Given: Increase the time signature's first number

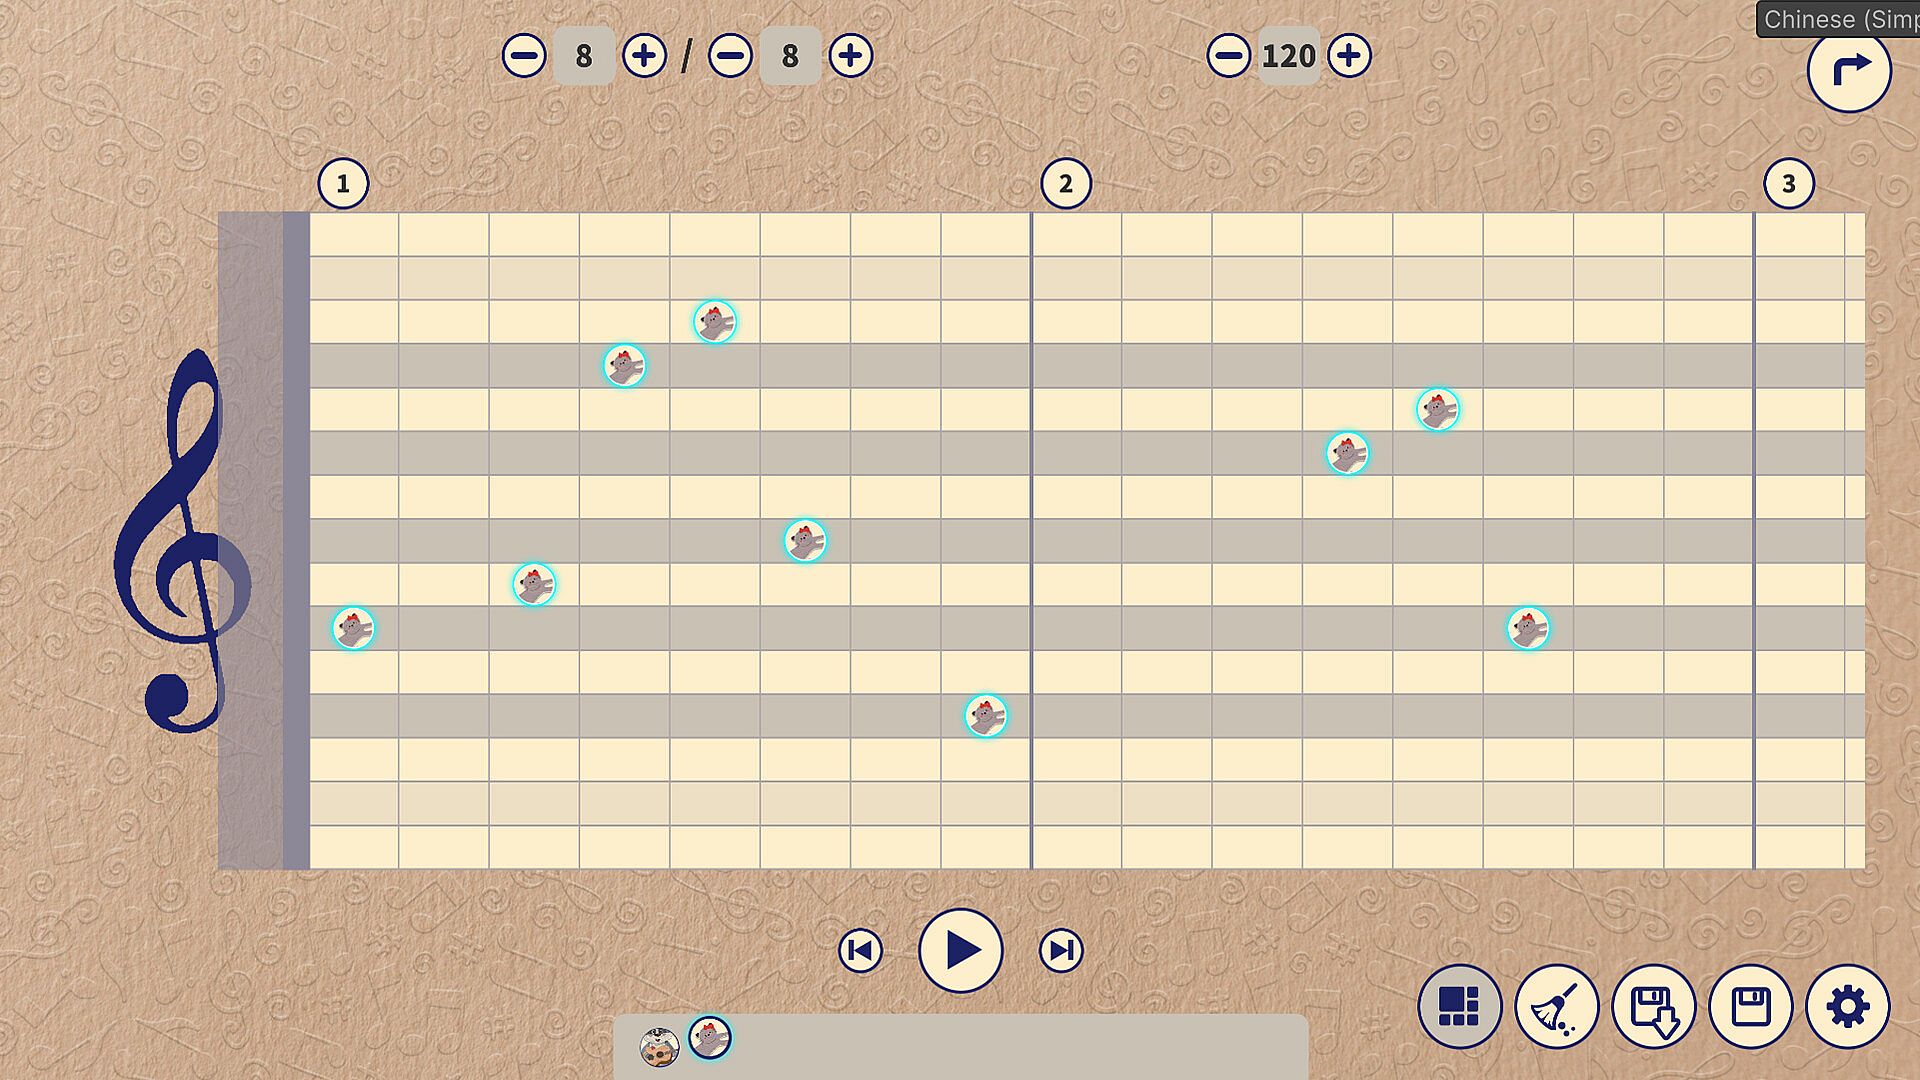Looking at the screenshot, I should tap(644, 55).
